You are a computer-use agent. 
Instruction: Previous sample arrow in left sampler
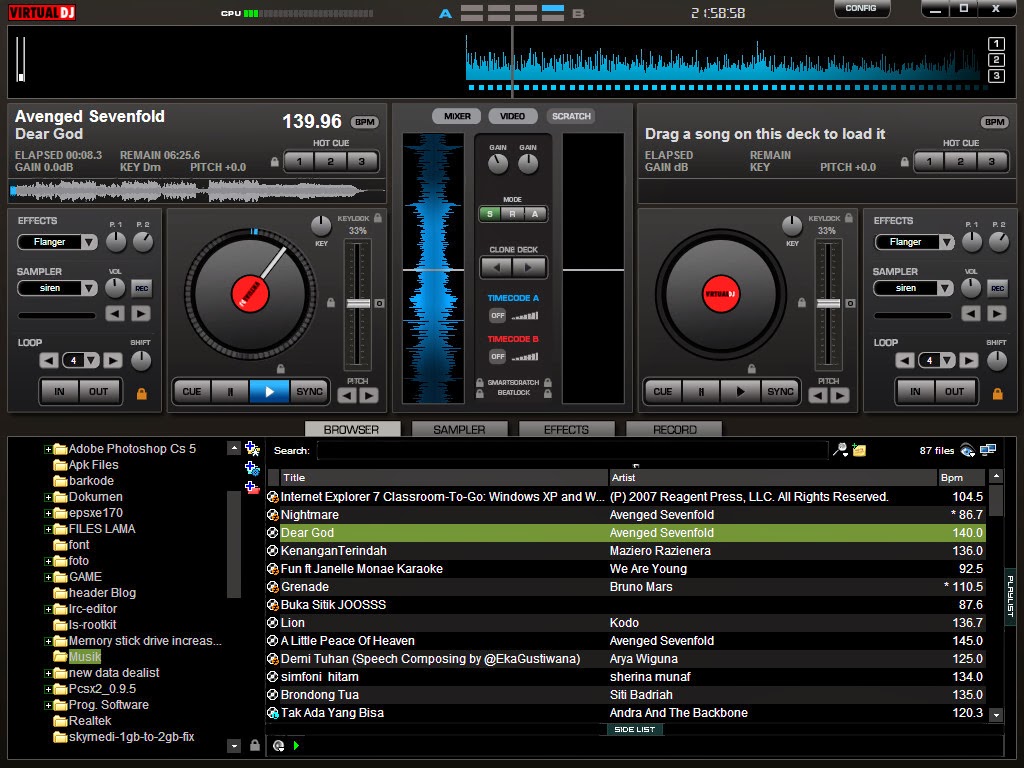point(115,313)
